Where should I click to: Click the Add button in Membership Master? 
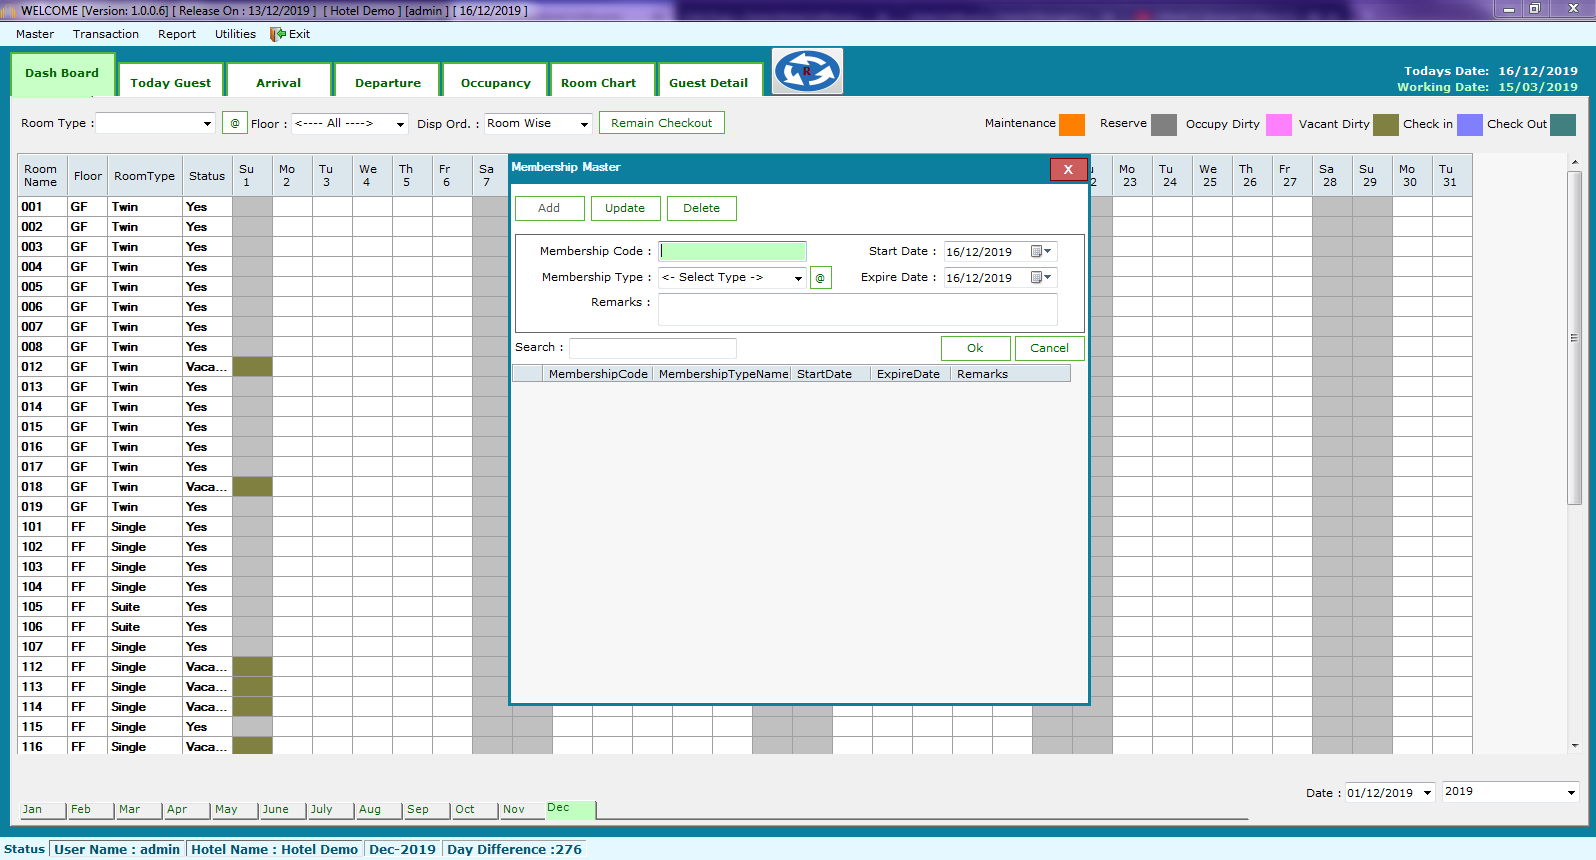click(x=549, y=208)
